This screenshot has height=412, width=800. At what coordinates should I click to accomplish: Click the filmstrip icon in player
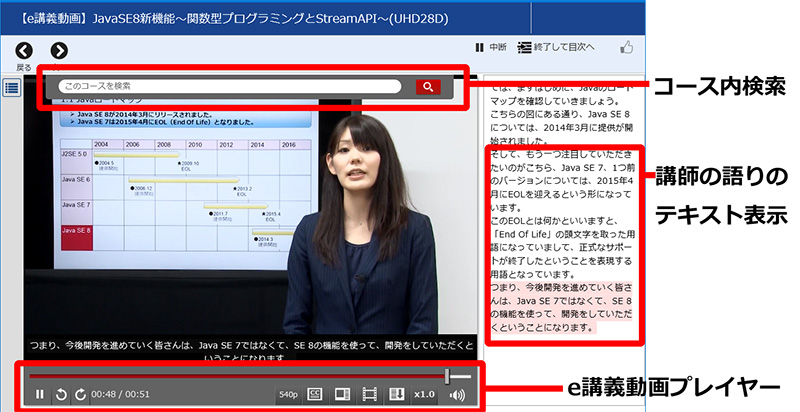point(368,394)
